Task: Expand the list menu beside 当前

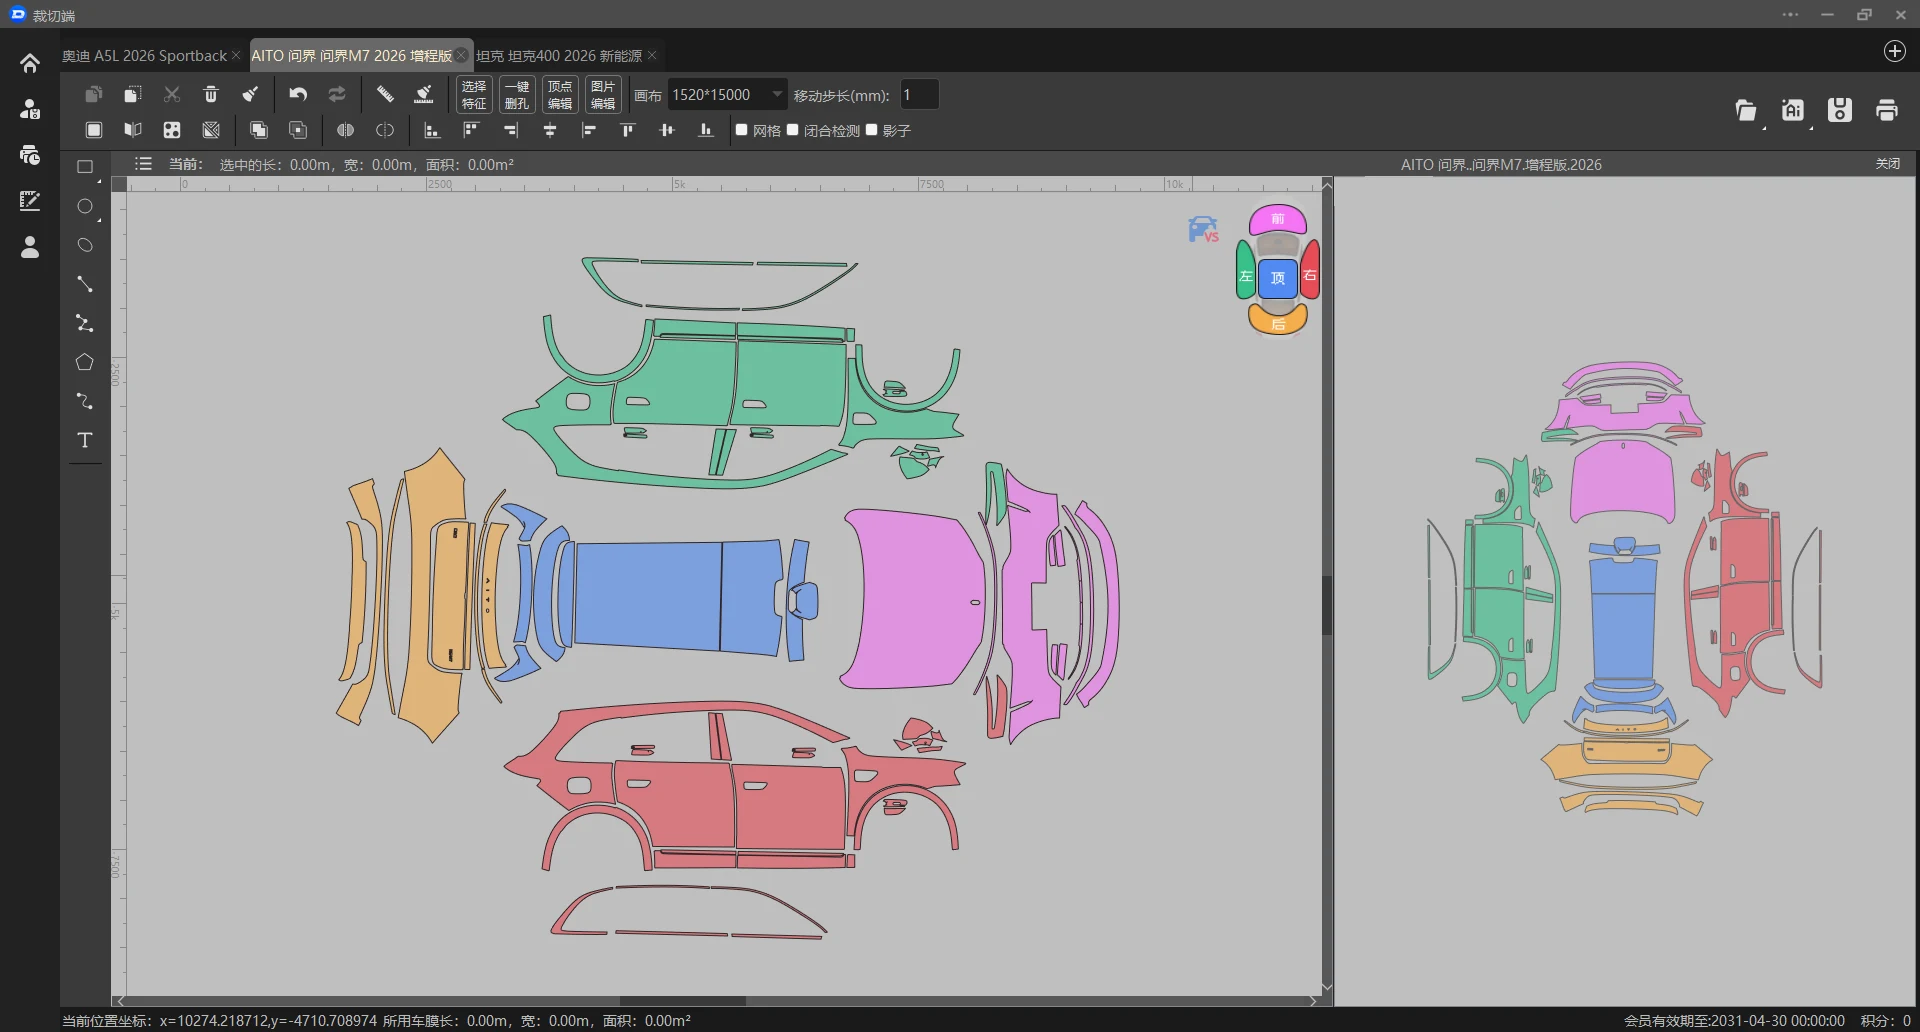Action: [144, 164]
